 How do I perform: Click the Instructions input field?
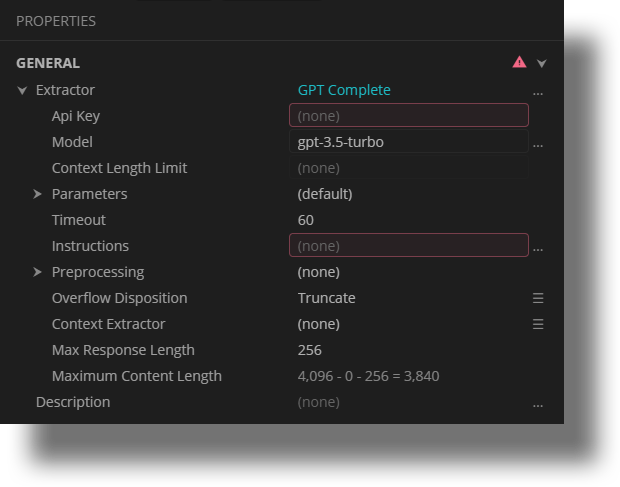[x=408, y=246]
